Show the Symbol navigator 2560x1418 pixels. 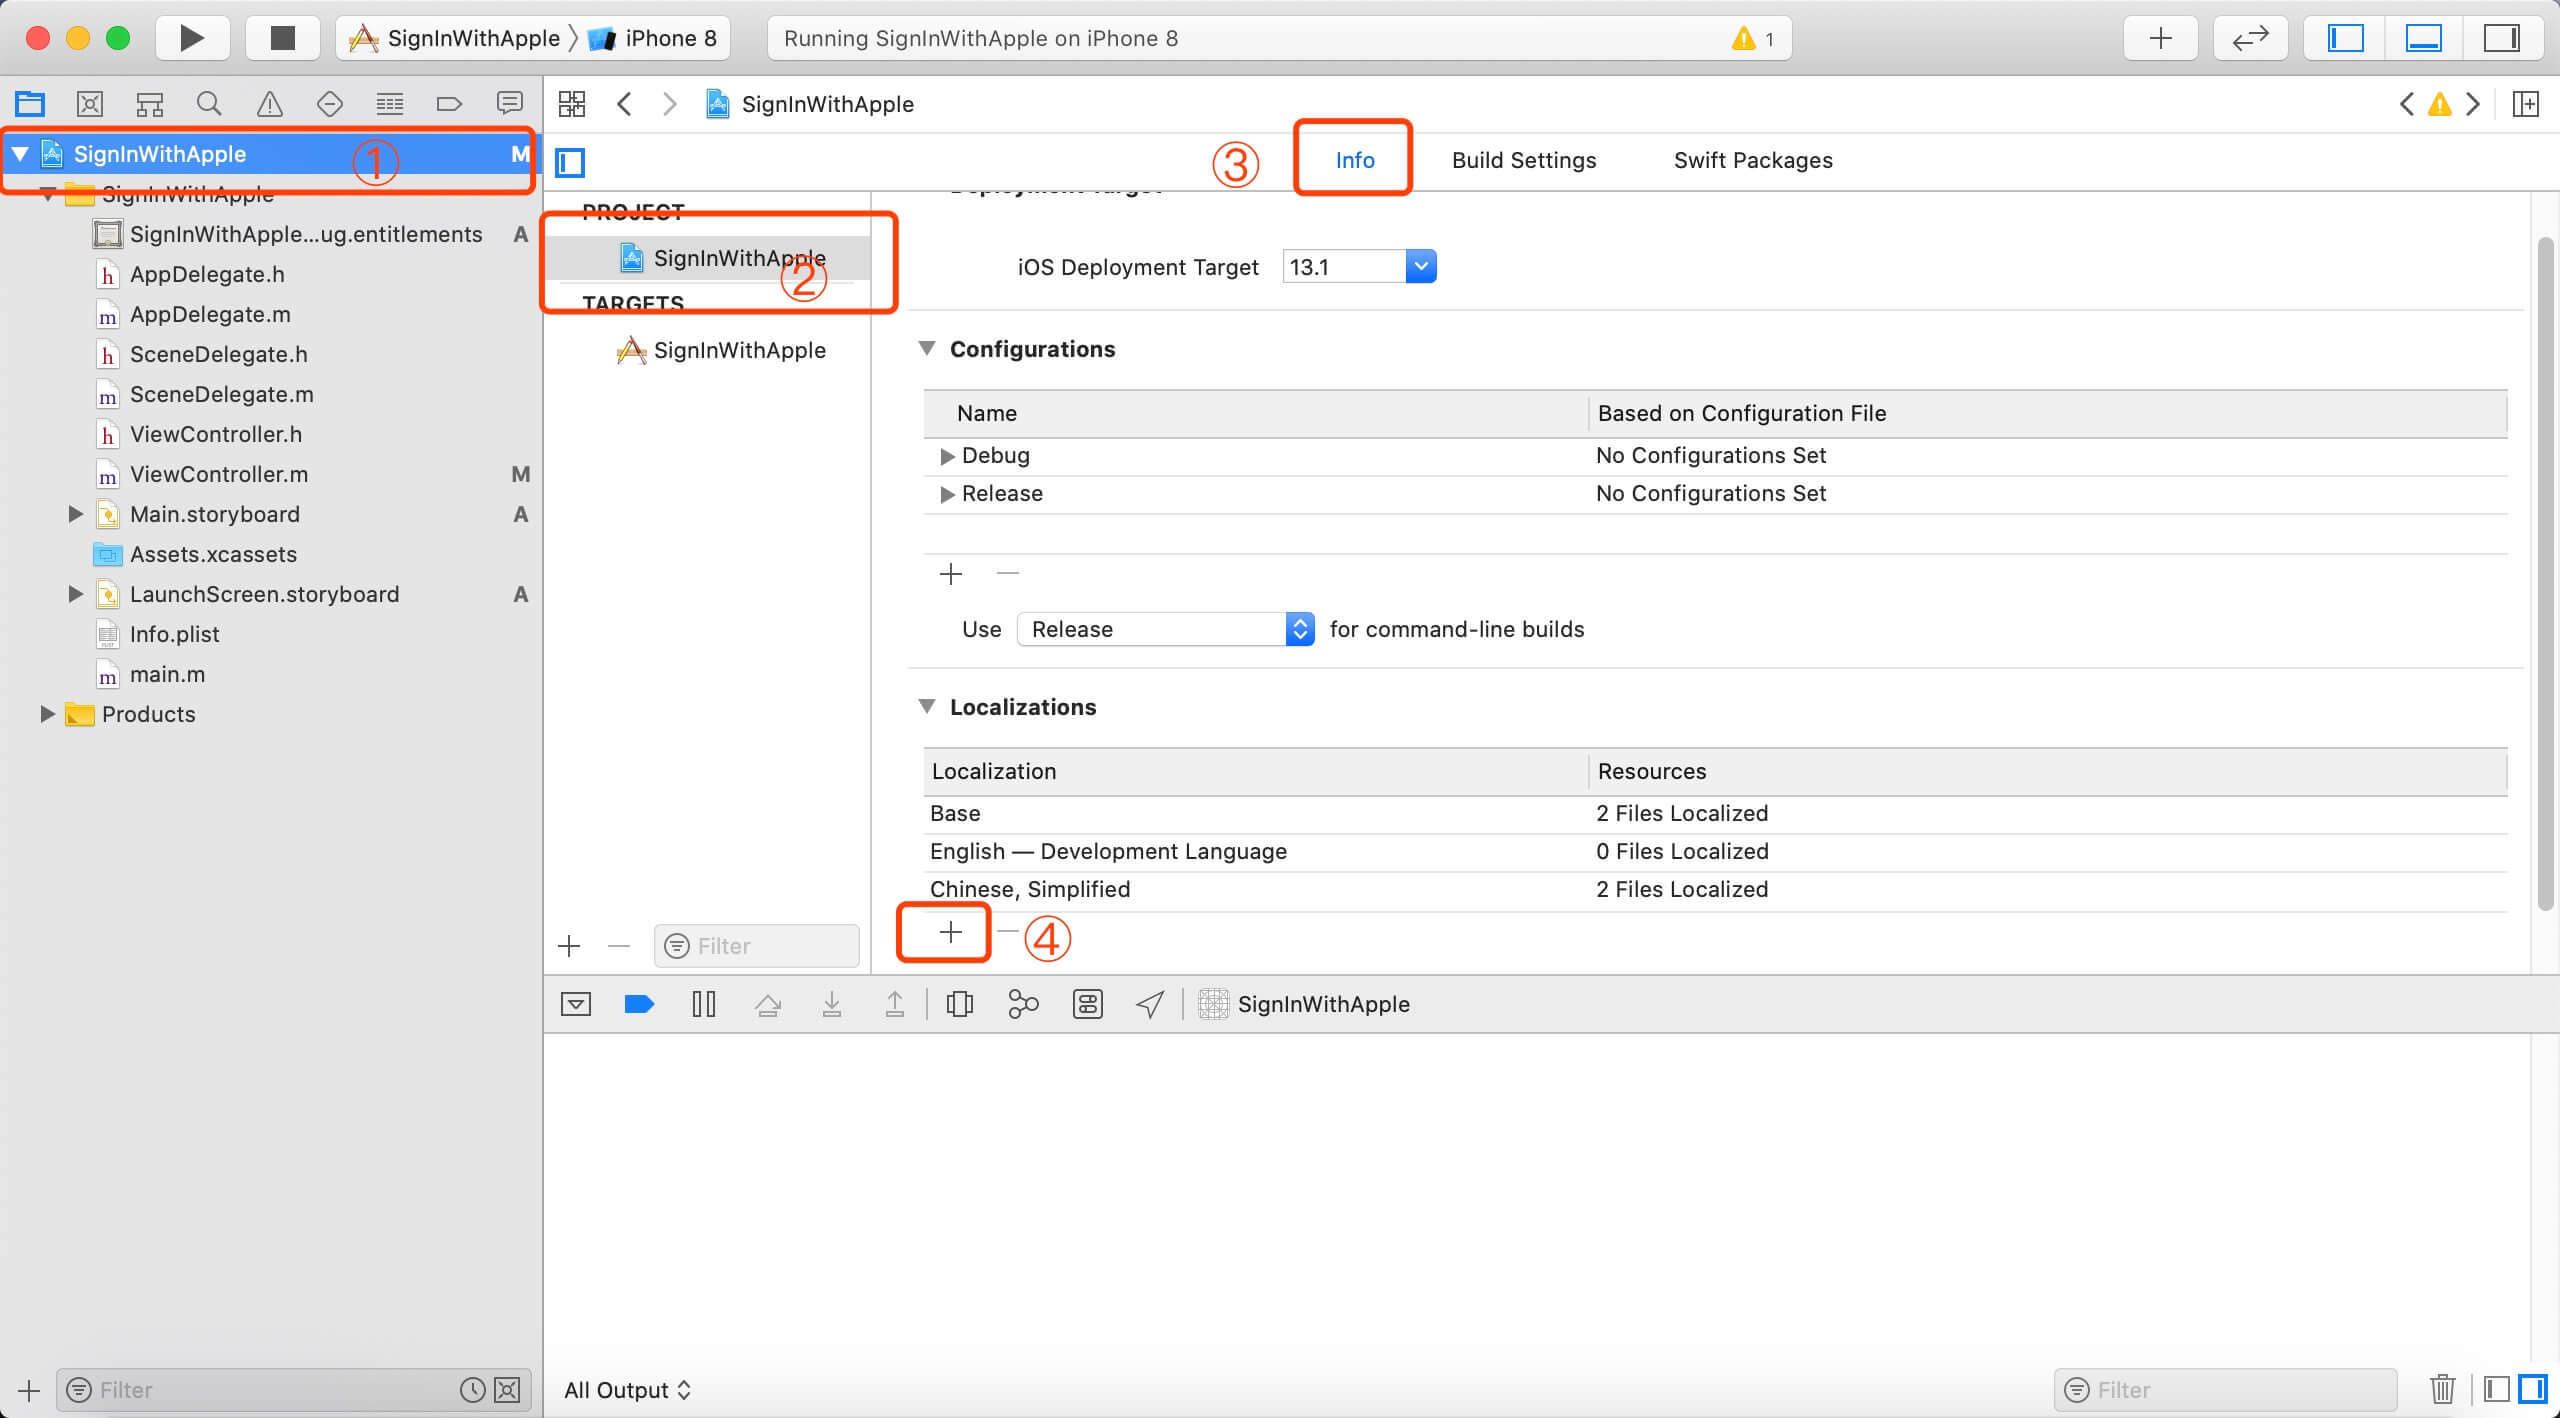coord(150,103)
